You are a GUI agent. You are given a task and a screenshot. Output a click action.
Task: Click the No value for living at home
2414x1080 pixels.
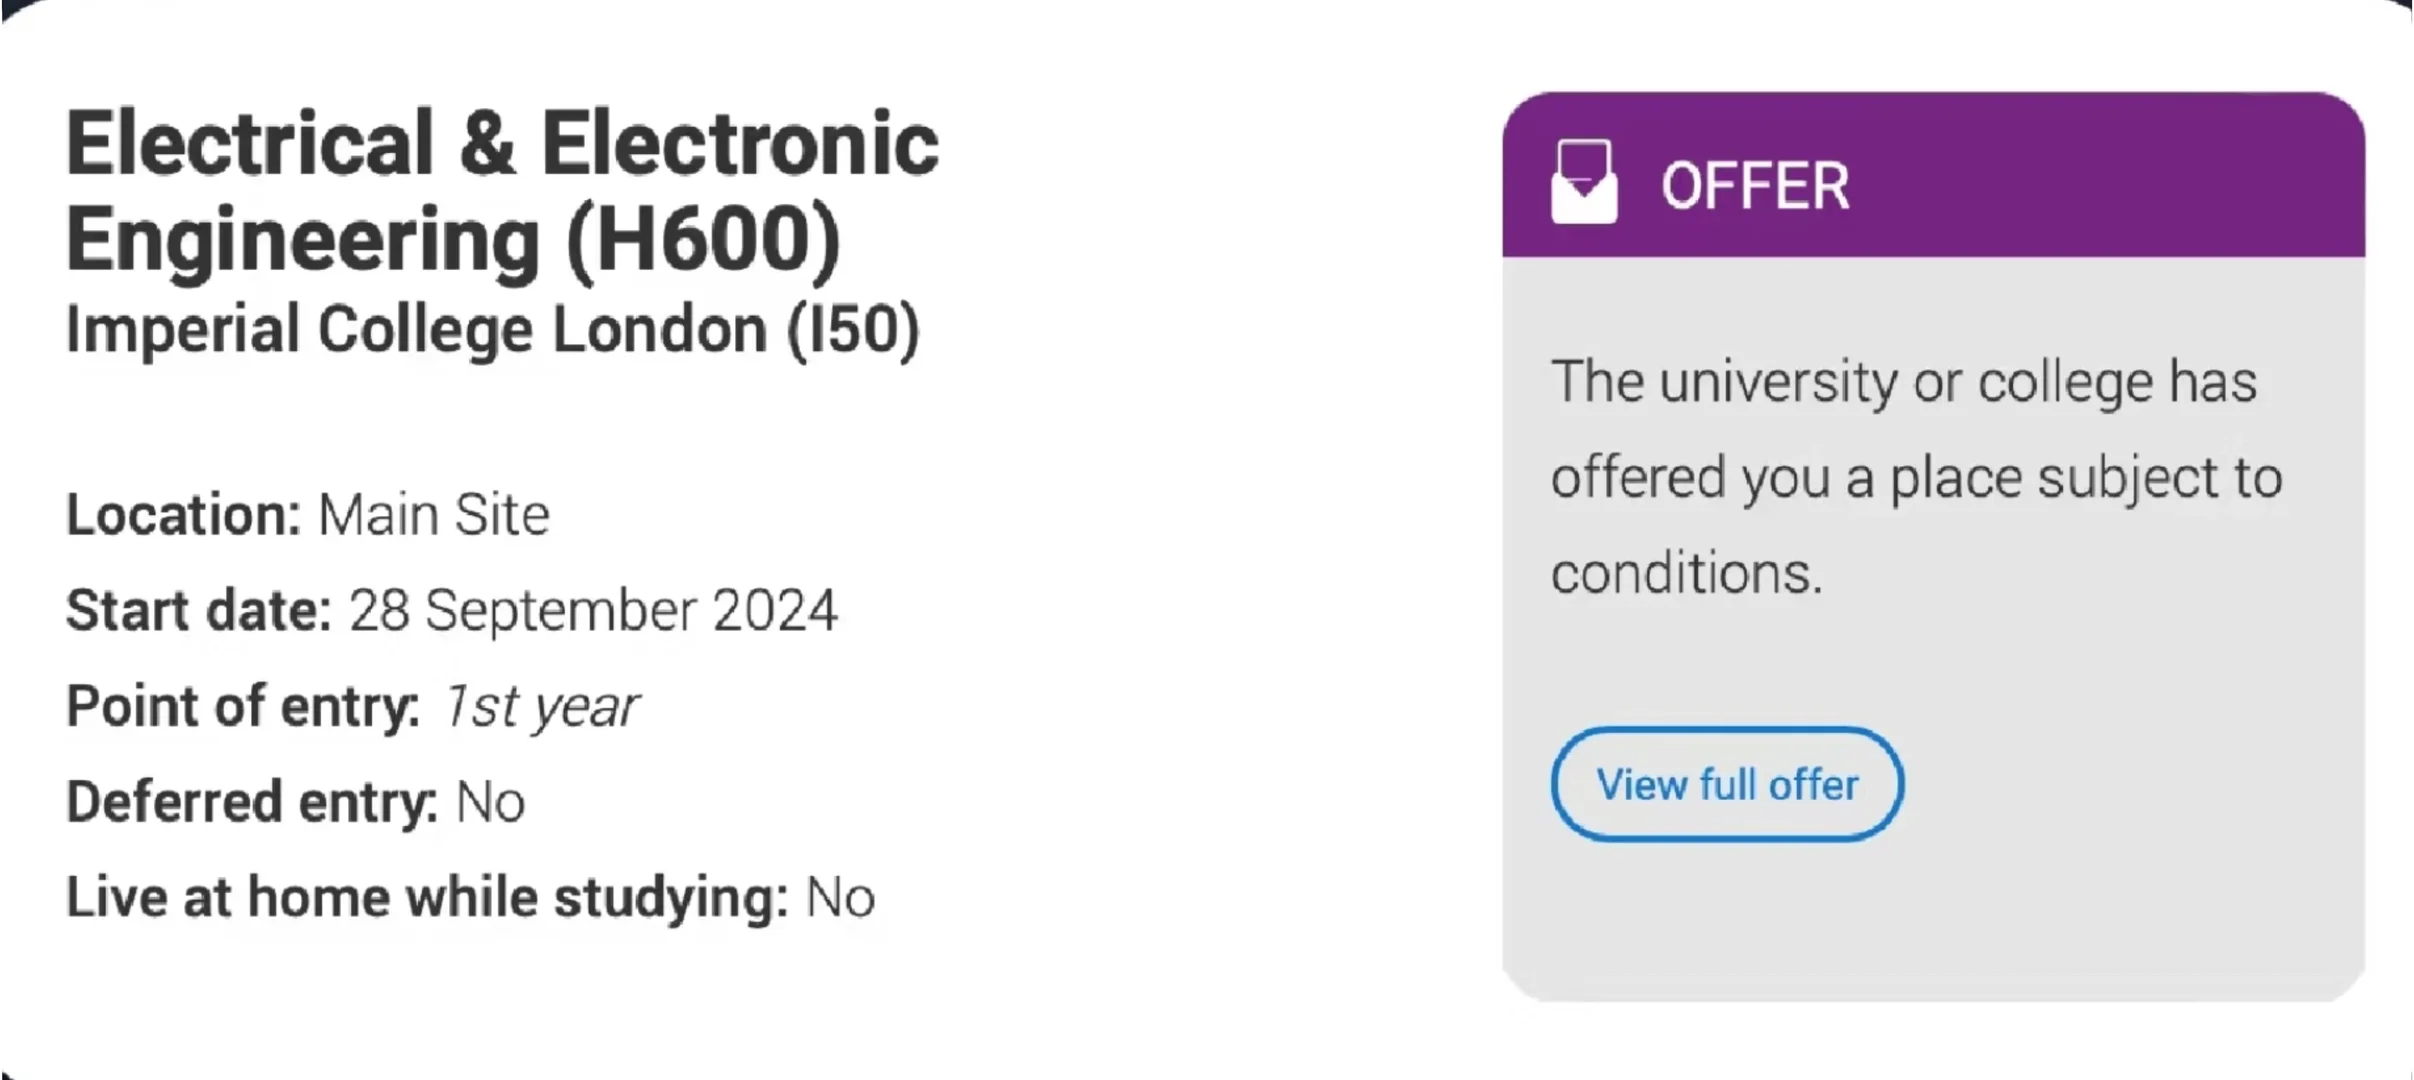tap(841, 898)
